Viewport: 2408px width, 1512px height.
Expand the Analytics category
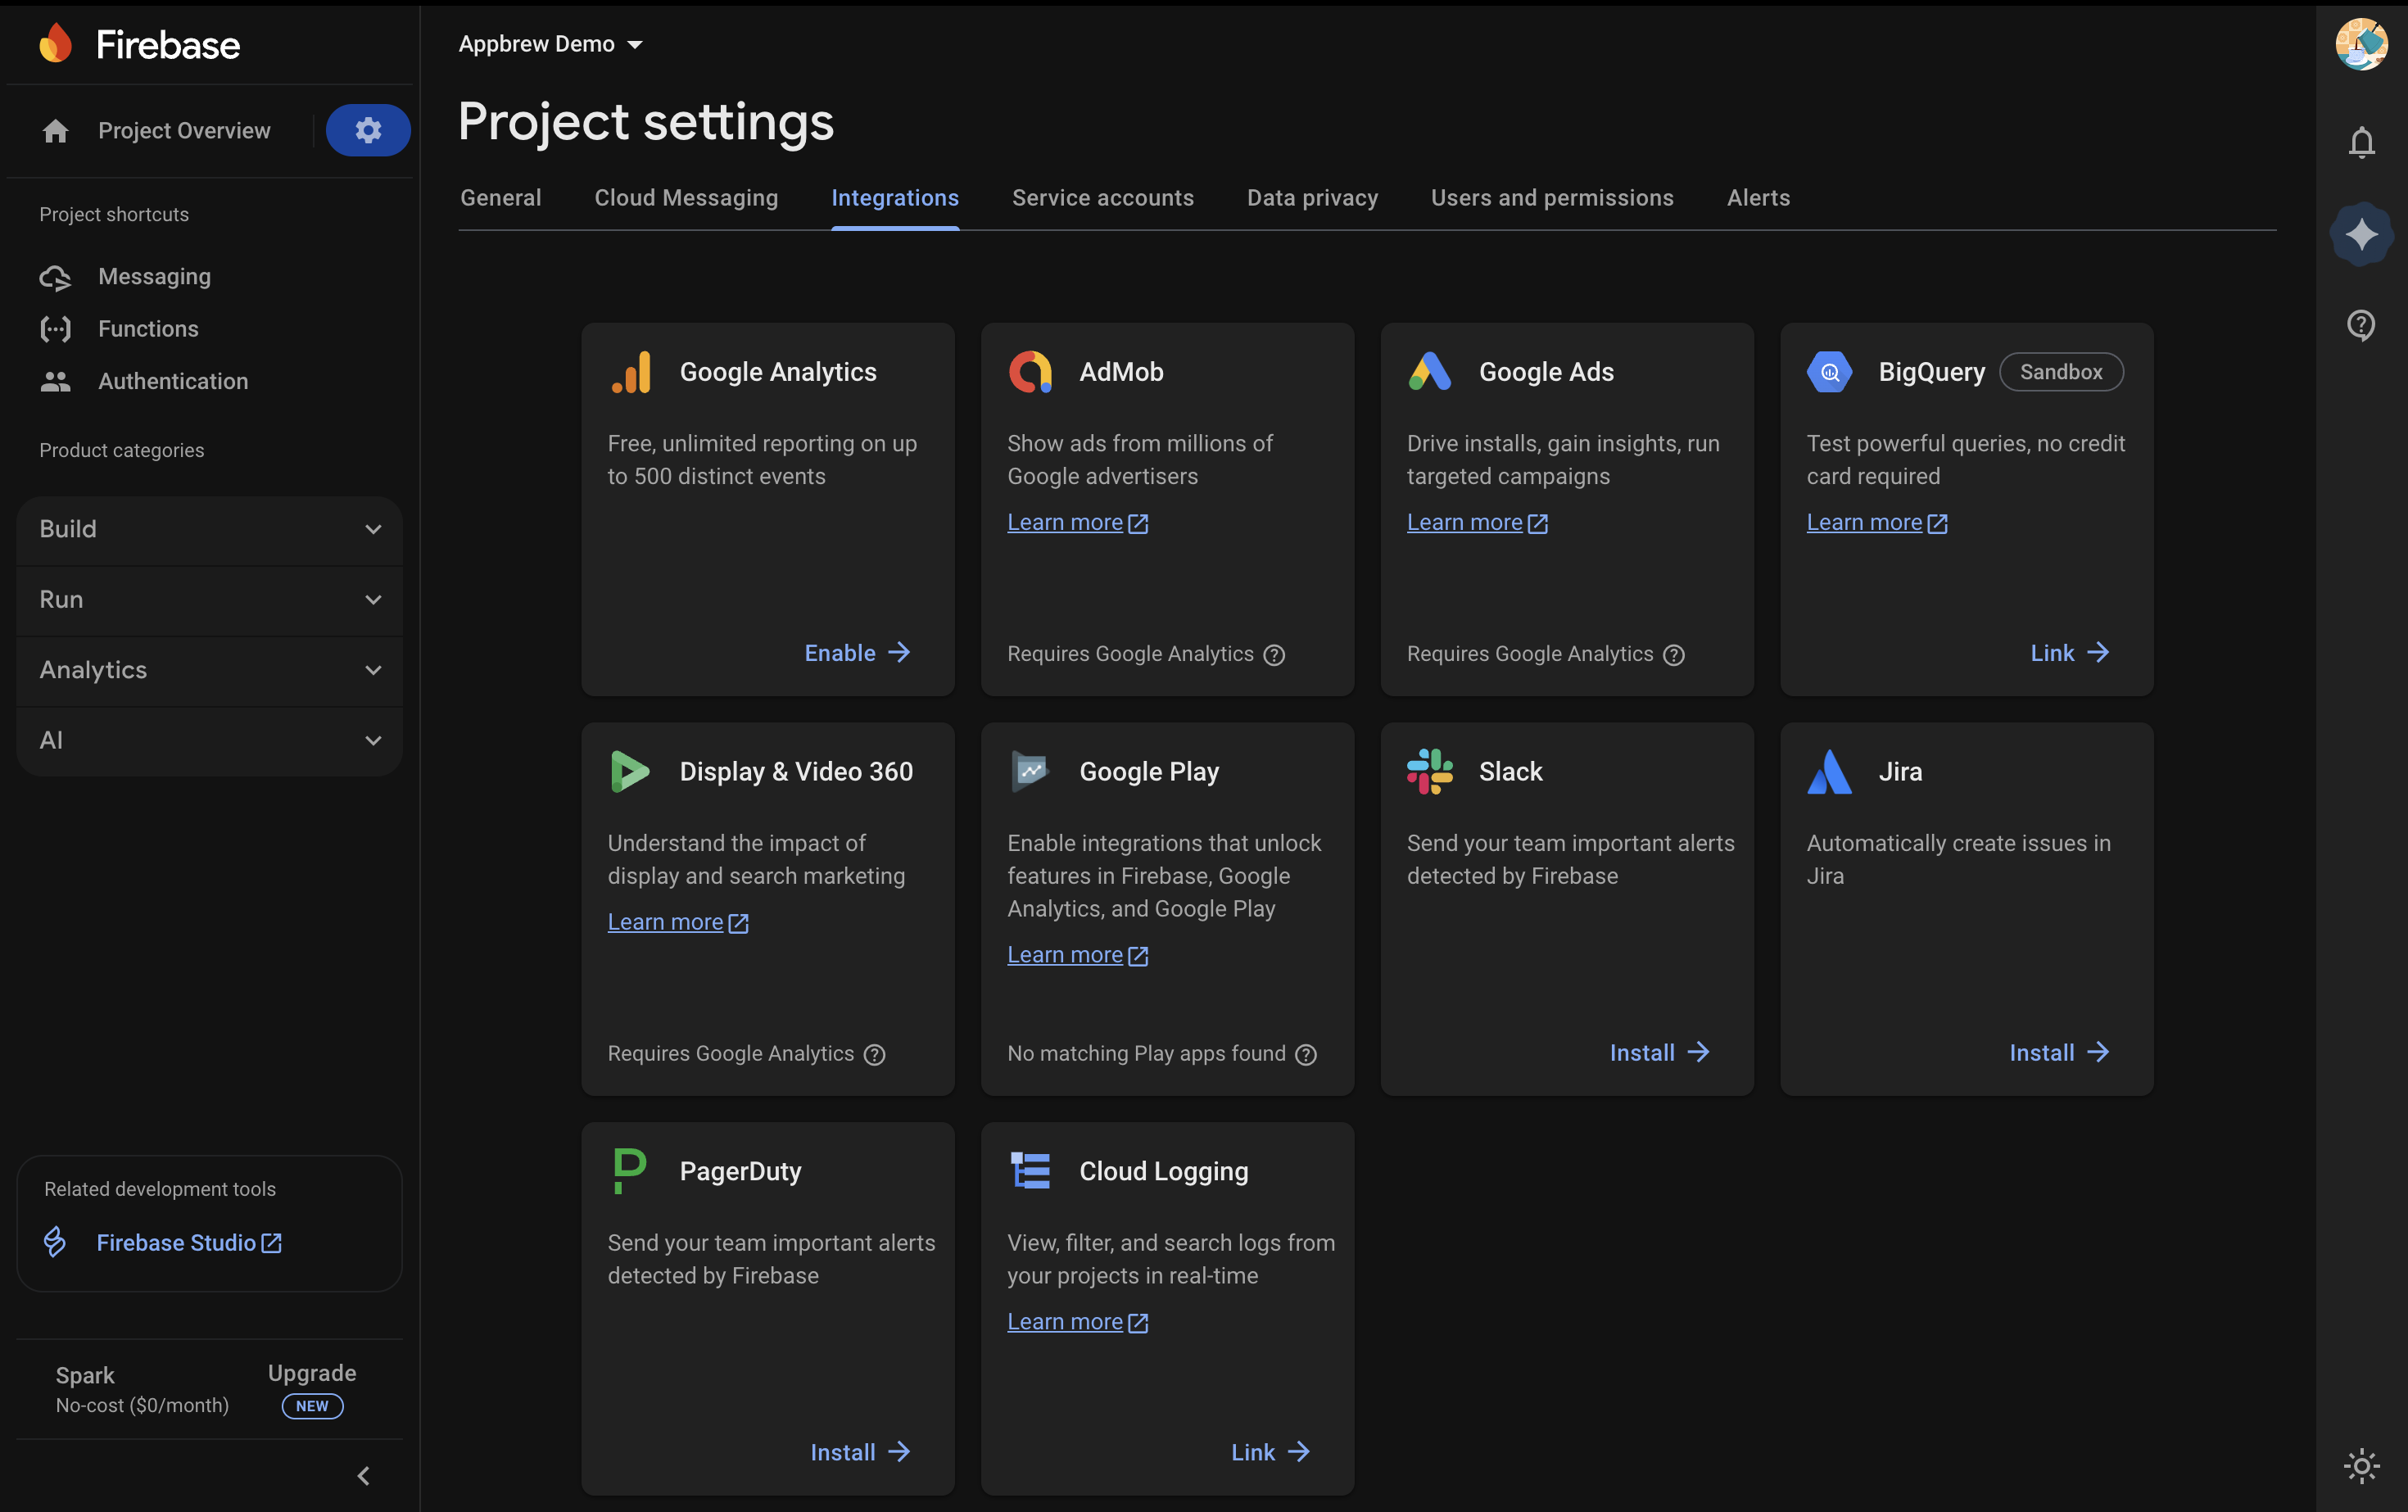click(209, 670)
